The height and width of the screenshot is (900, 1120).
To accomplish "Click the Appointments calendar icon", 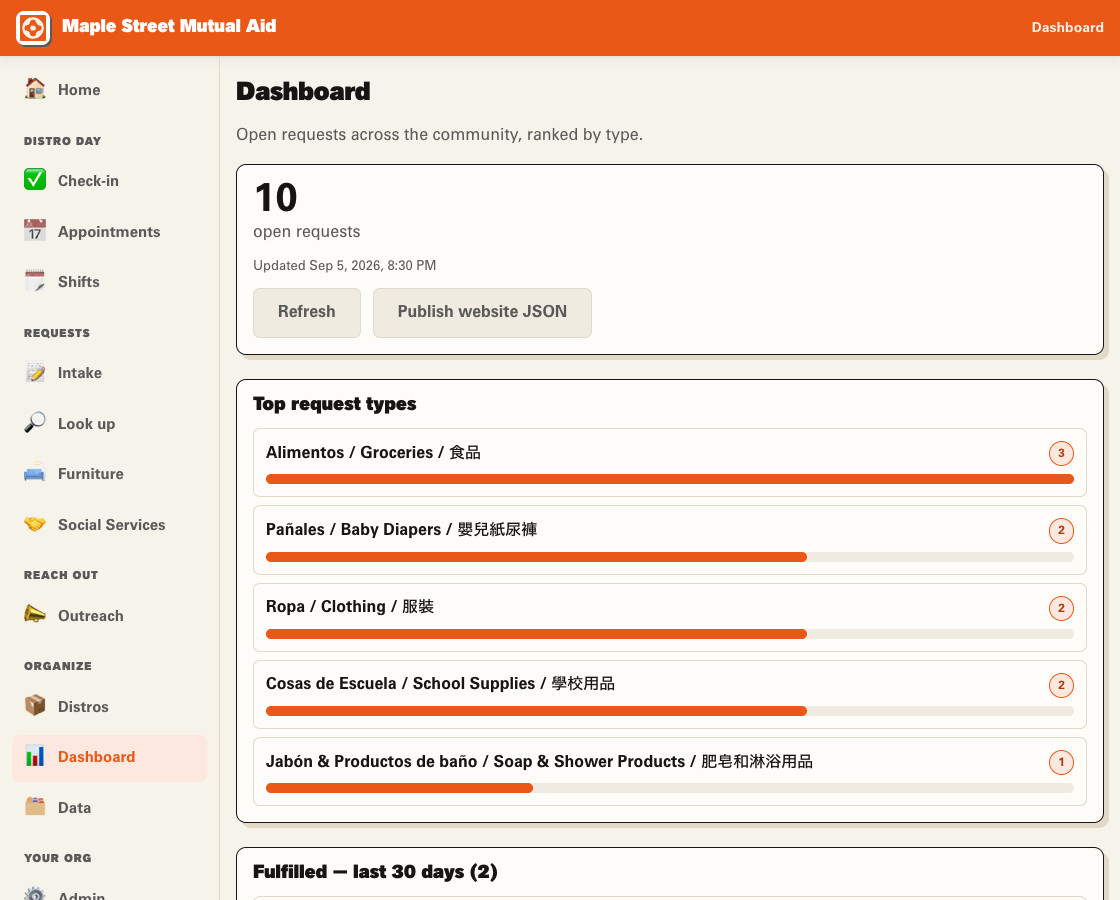I will pyautogui.click(x=35, y=231).
